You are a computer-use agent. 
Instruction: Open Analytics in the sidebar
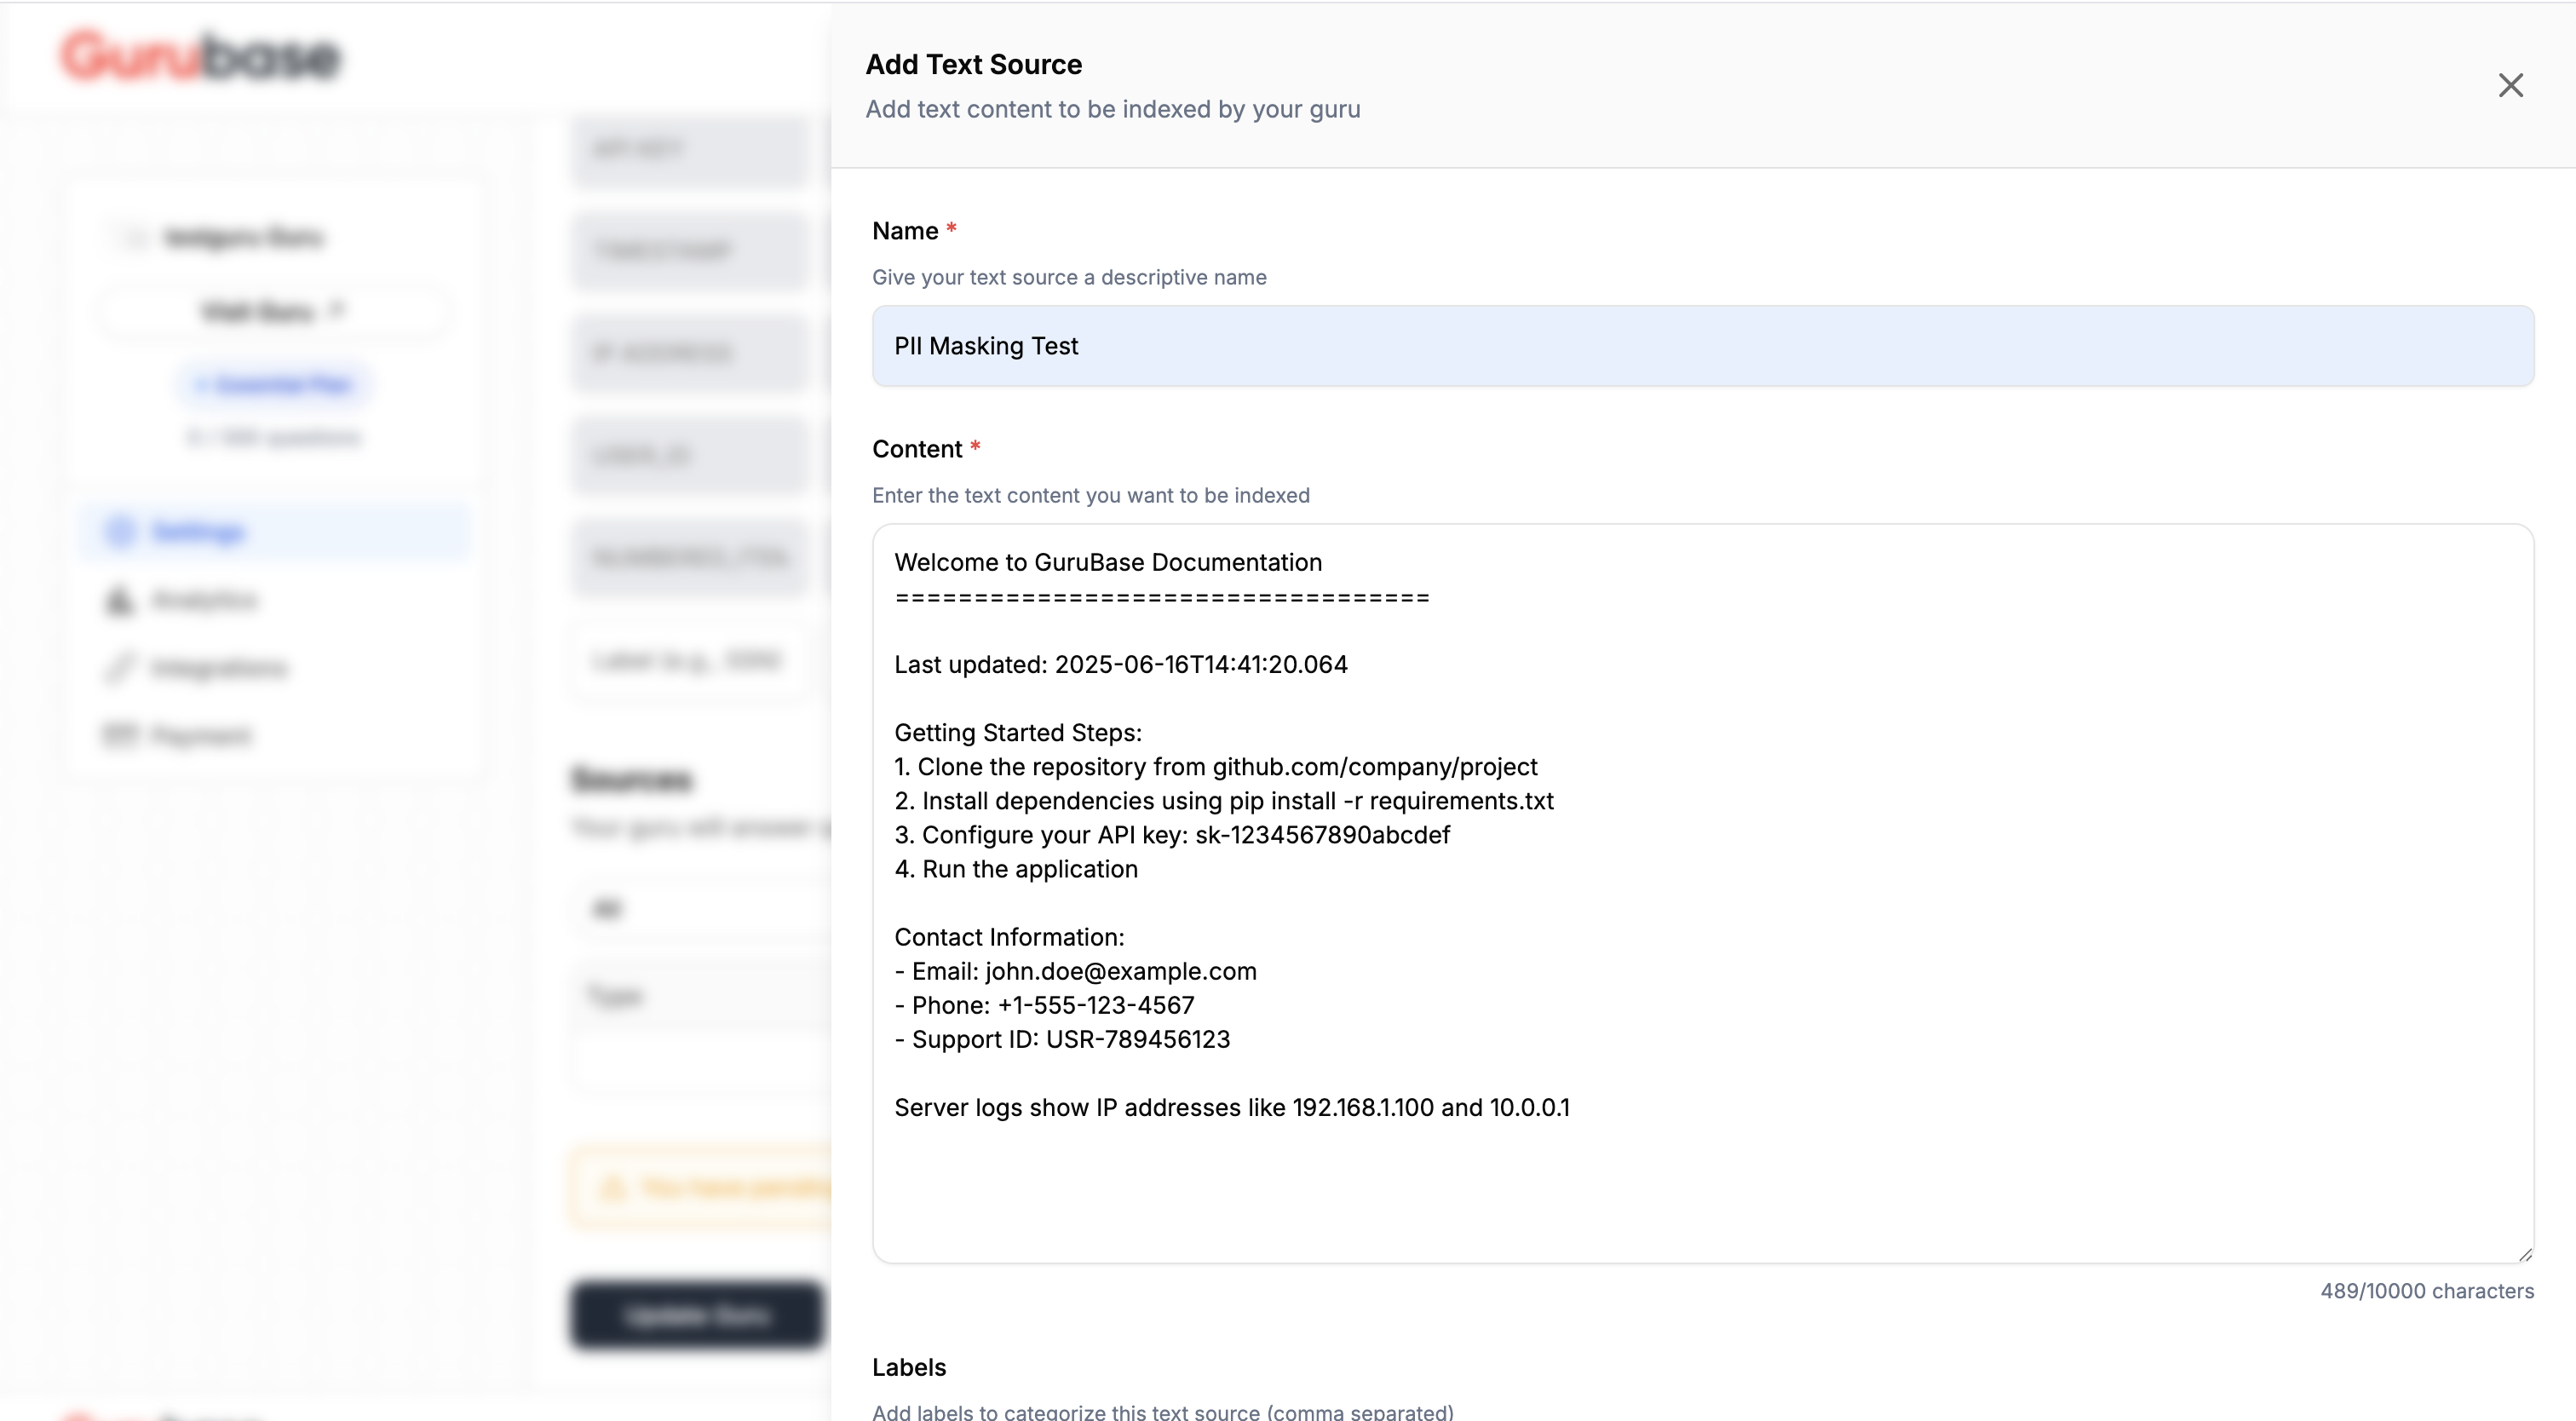coord(205,600)
